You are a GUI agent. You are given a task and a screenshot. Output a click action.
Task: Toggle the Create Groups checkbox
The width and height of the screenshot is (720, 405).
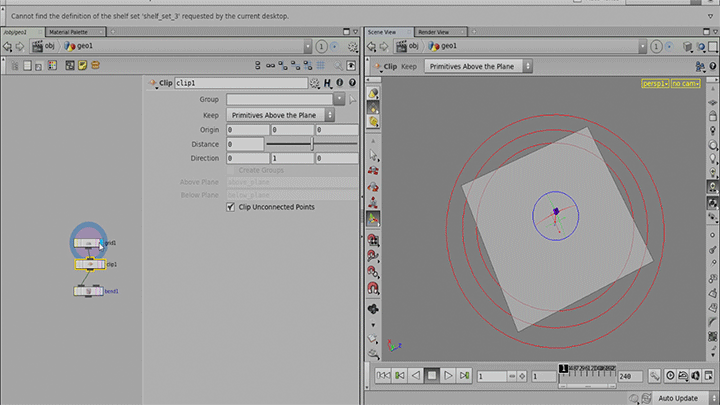(x=231, y=170)
